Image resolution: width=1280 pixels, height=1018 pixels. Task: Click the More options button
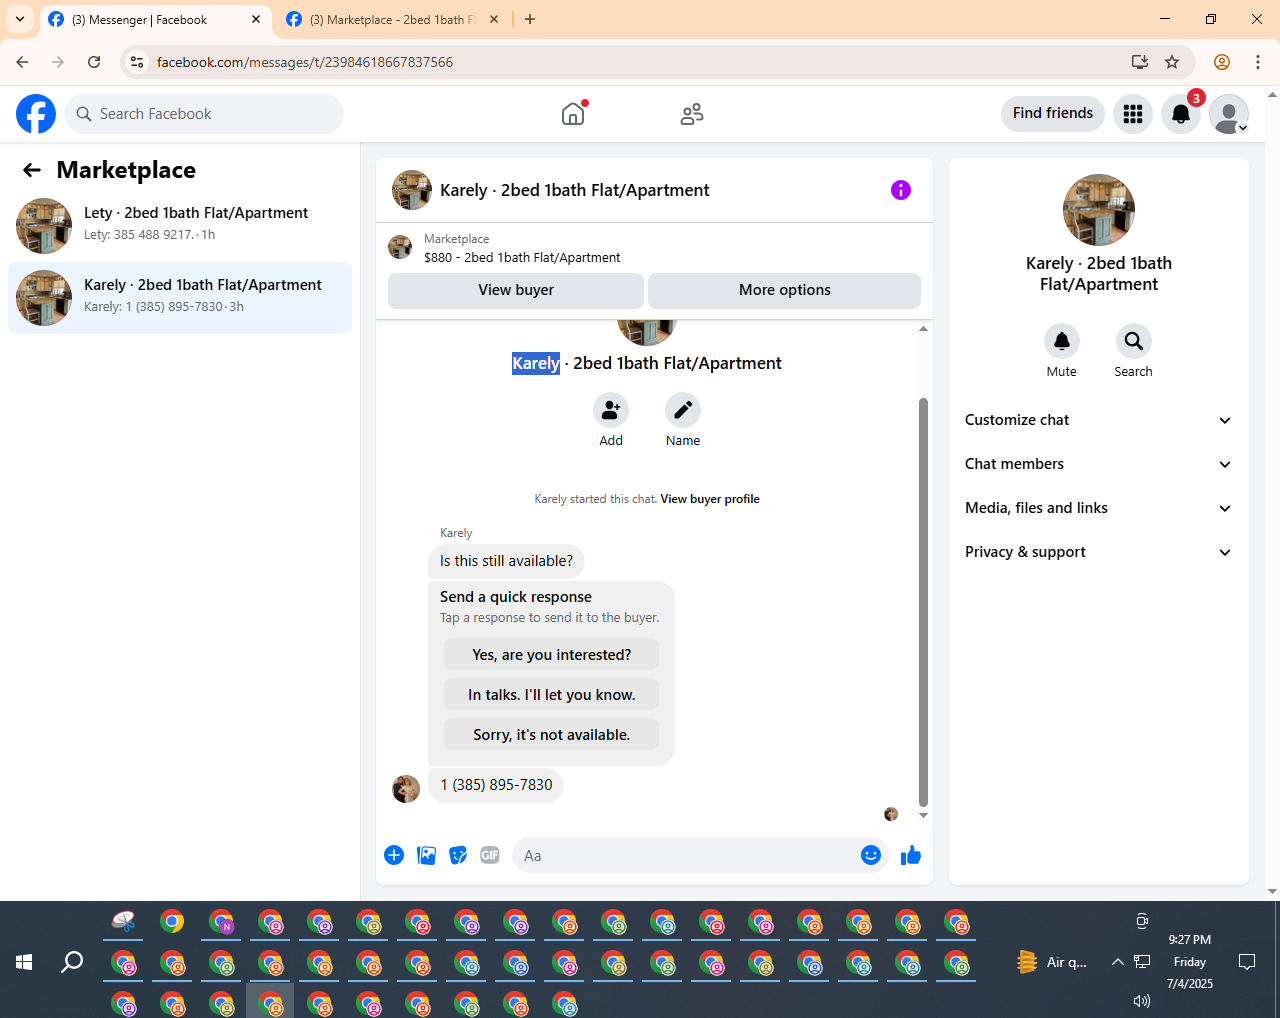click(785, 290)
